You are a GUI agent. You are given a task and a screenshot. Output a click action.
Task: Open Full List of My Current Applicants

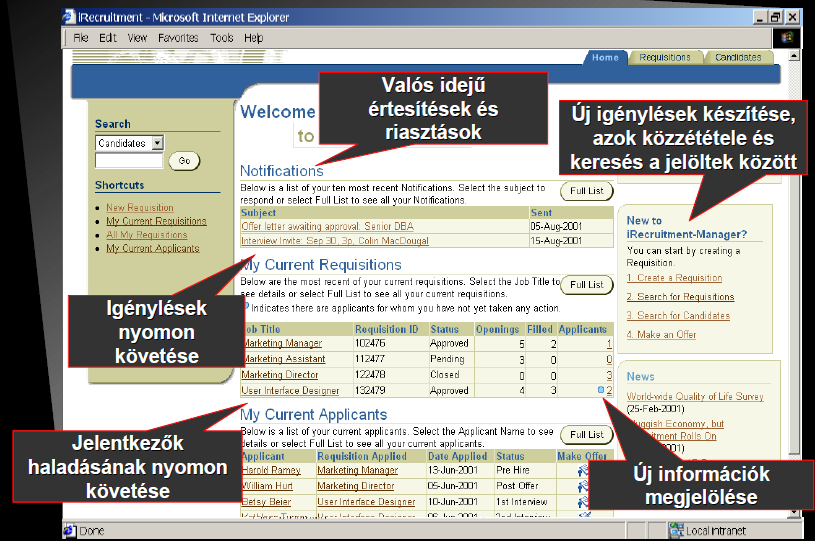tap(587, 434)
